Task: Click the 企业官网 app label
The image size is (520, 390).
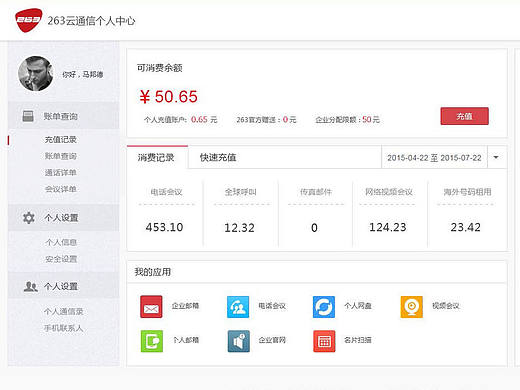Action: 272,340
